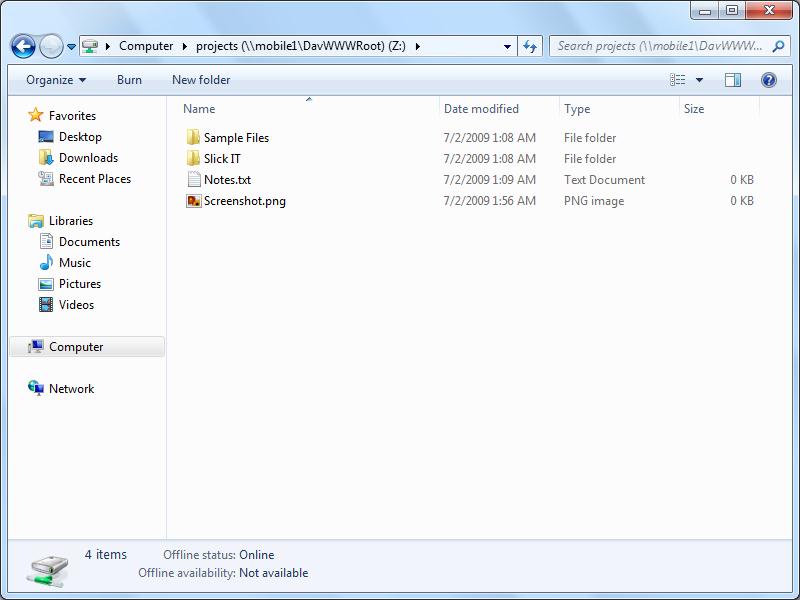Sort by the Date modified column
Image resolution: width=800 pixels, height=600 pixels.
click(481, 109)
